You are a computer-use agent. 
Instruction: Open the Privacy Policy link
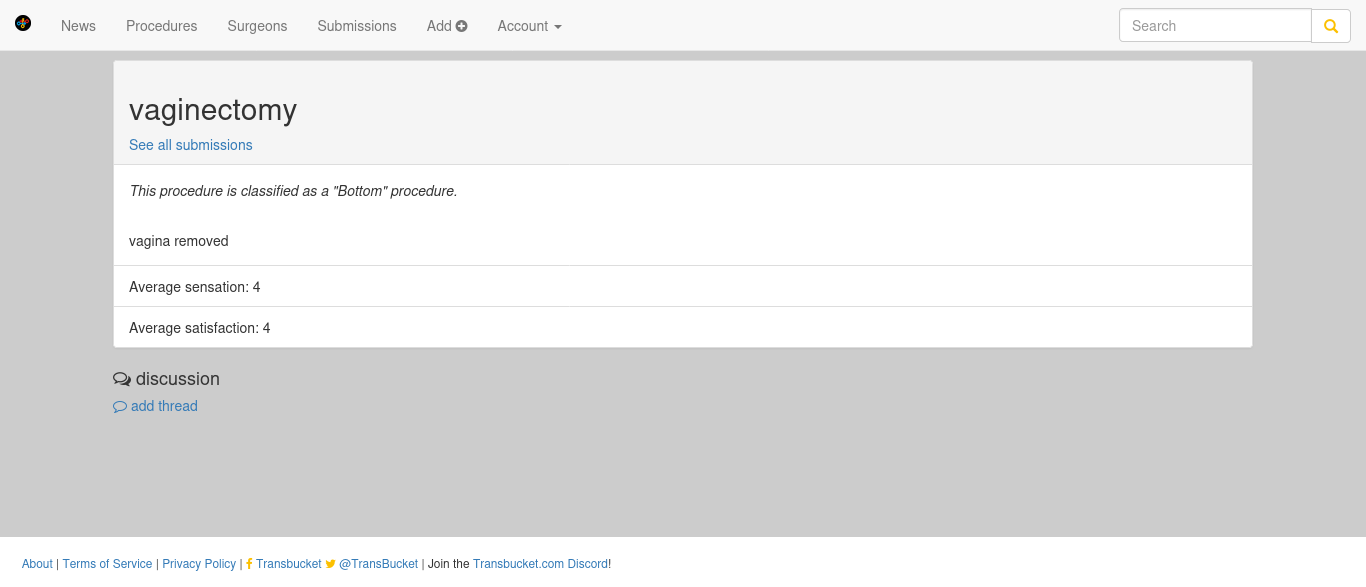(199, 564)
